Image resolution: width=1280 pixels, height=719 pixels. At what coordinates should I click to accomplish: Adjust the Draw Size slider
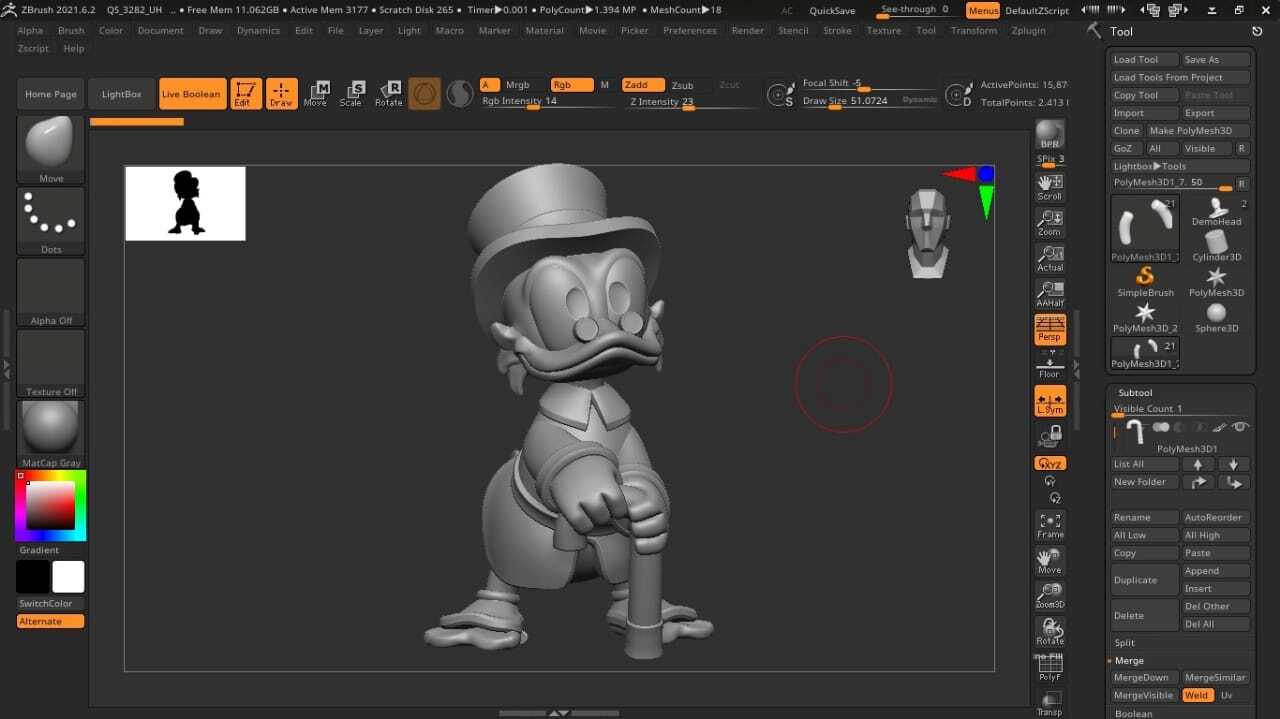coord(868,101)
